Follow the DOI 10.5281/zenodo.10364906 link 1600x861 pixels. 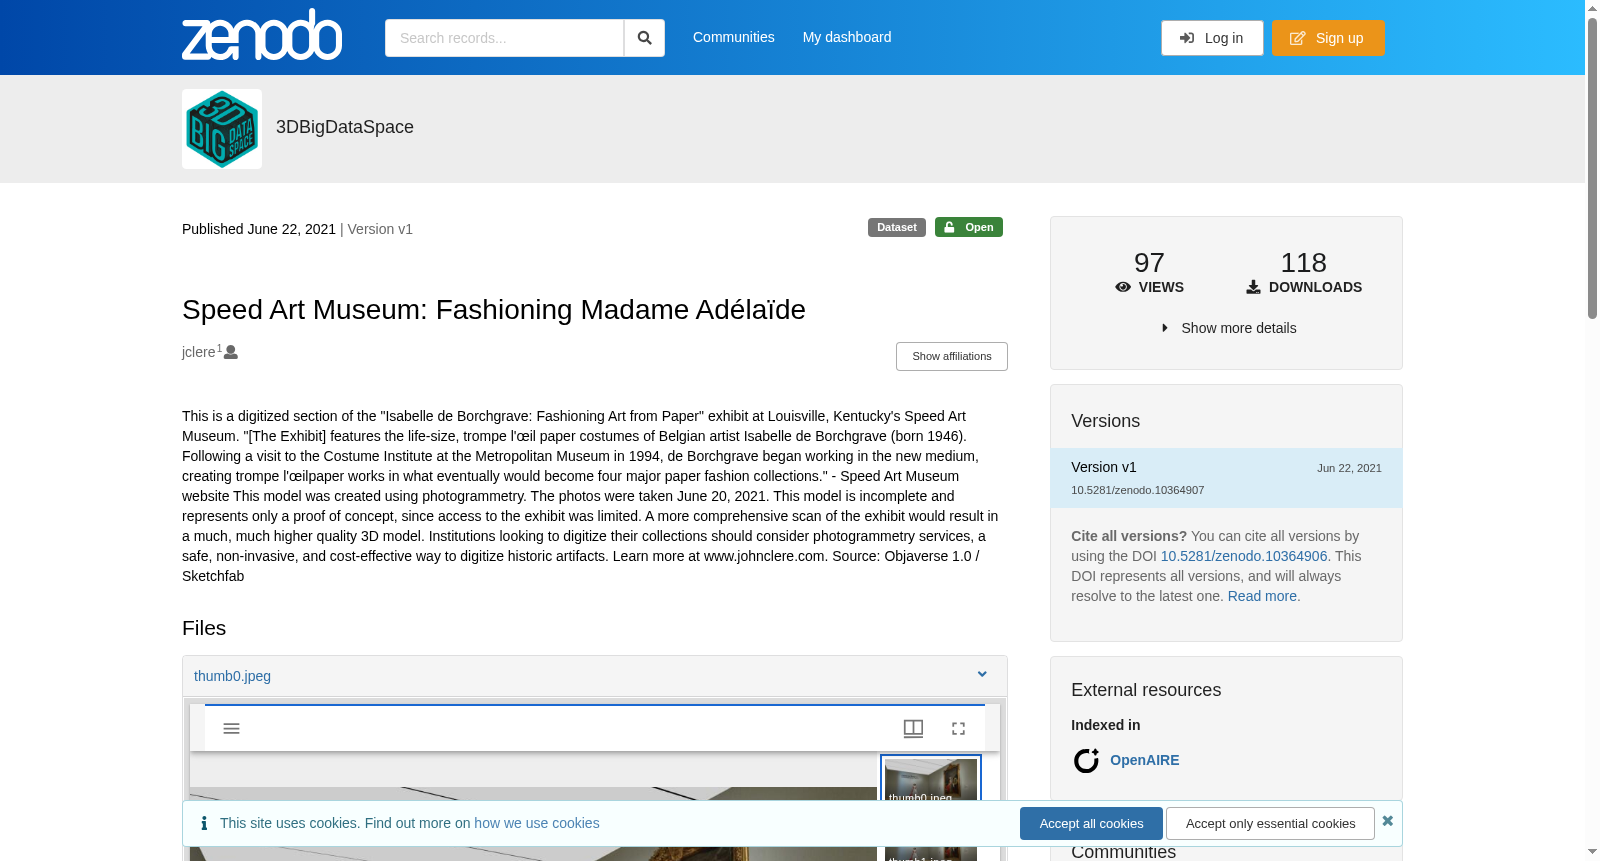[x=1244, y=556]
